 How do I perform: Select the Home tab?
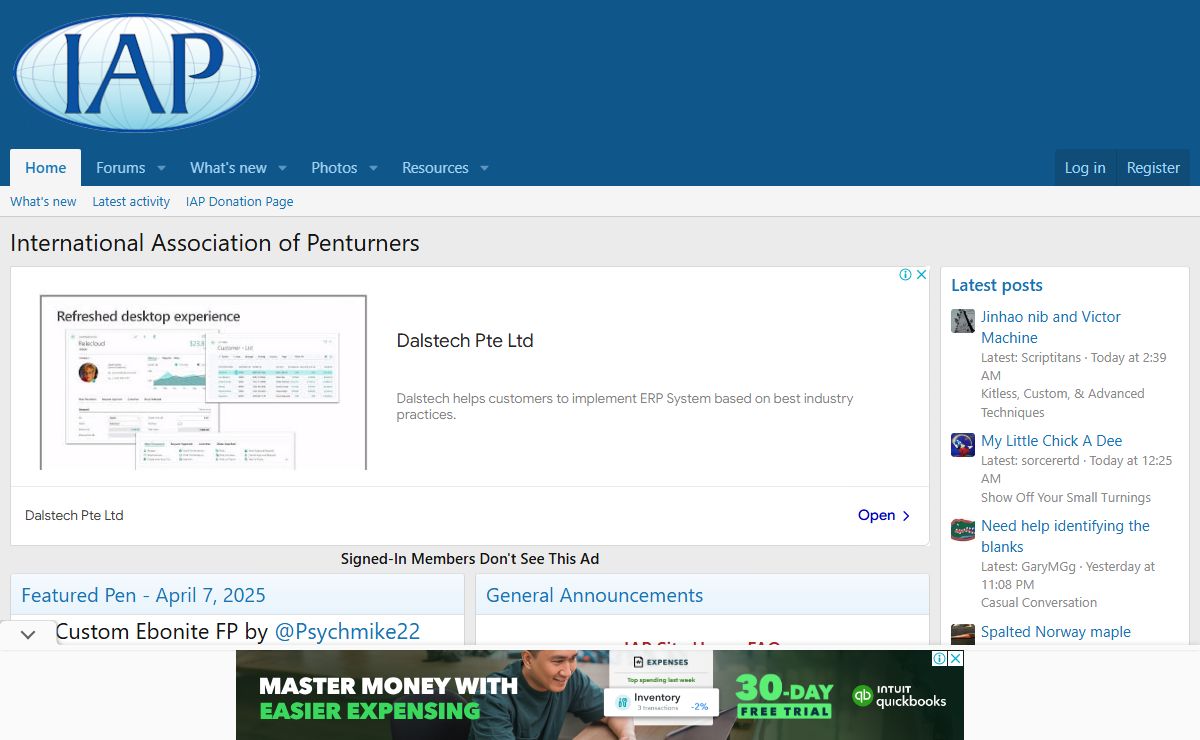(x=46, y=168)
